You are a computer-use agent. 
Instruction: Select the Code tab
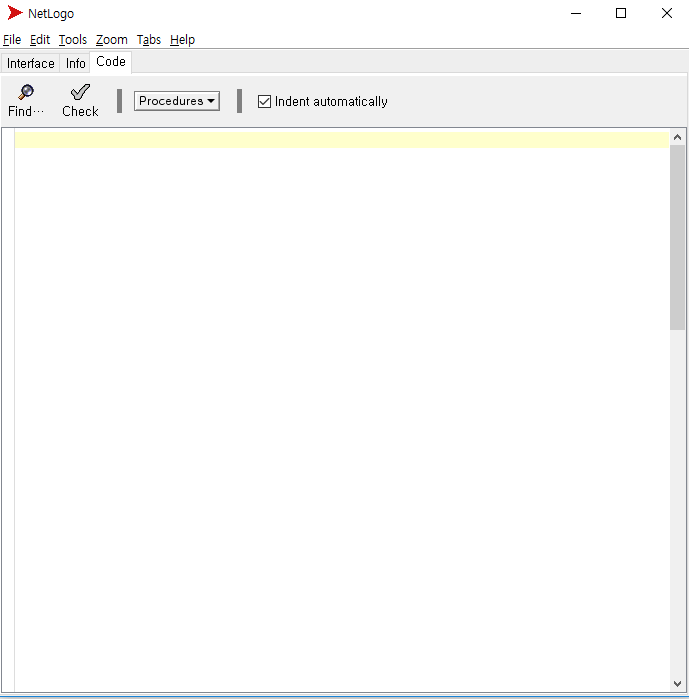pyautogui.click(x=111, y=62)
